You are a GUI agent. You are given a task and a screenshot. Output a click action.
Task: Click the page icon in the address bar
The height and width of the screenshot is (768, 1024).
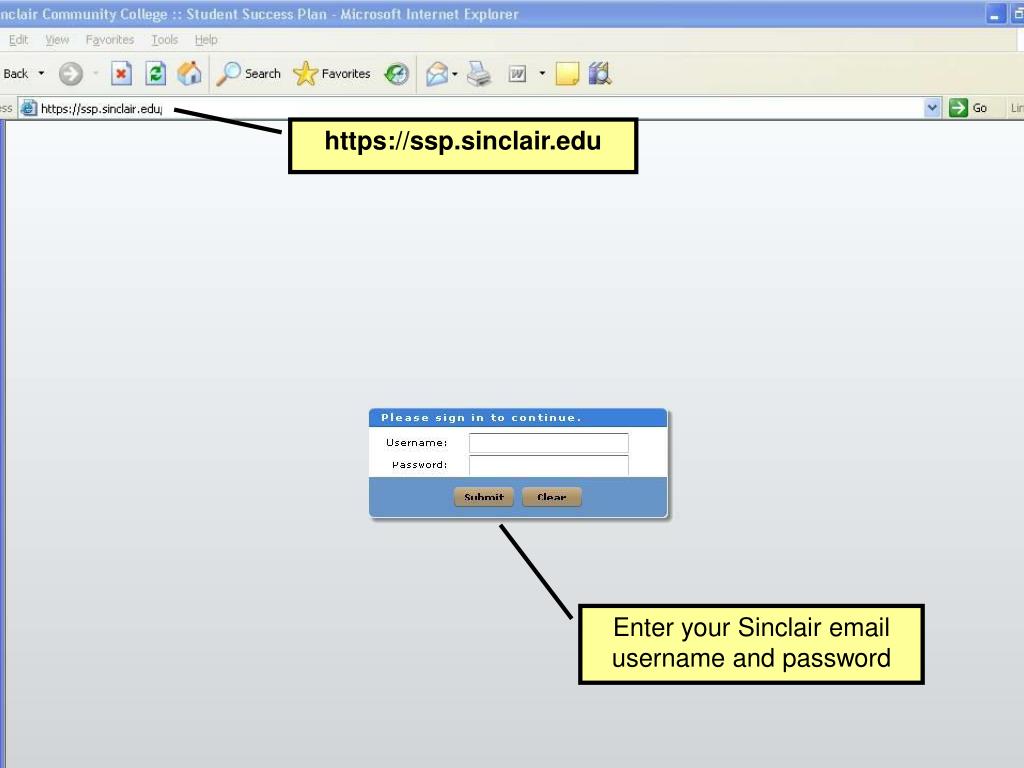28,108
